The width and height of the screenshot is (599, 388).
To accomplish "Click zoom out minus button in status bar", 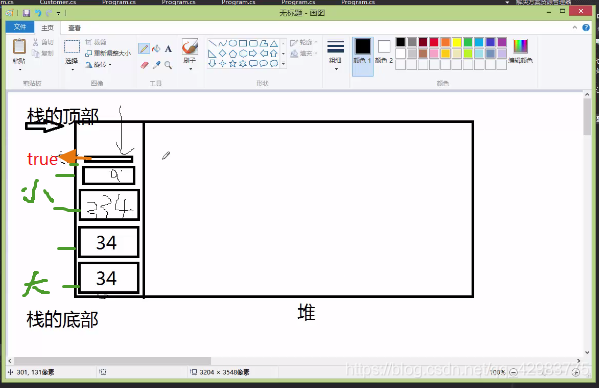I will pyautogui.click(x=514, y=372).
